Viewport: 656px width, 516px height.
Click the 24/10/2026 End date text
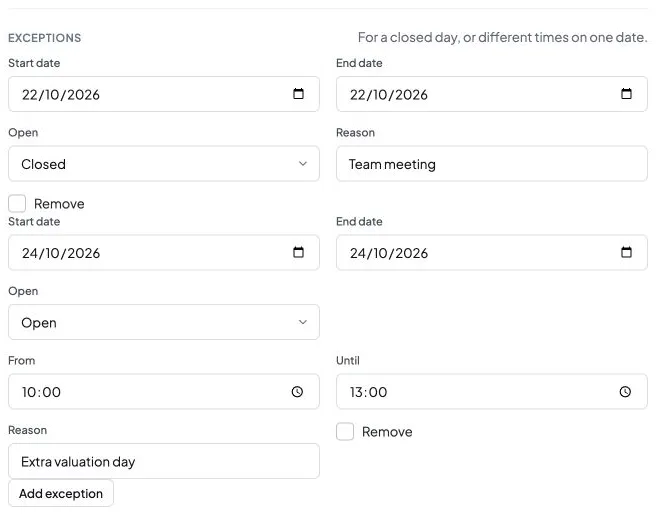tap(389, 253)
